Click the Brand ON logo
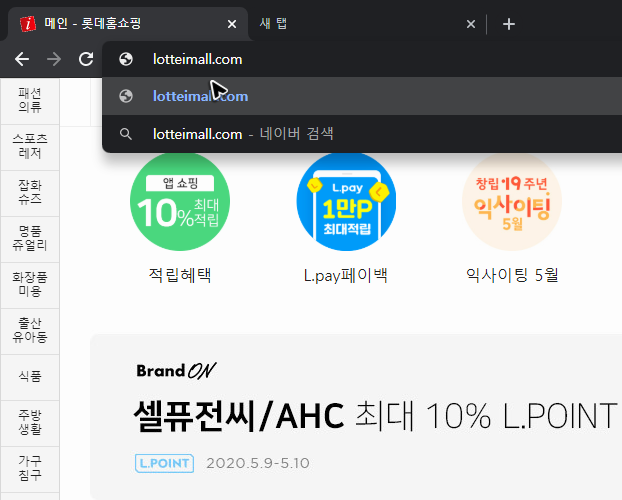The width and height of the screenshot is (622, 500). click(x=176, y=371)
